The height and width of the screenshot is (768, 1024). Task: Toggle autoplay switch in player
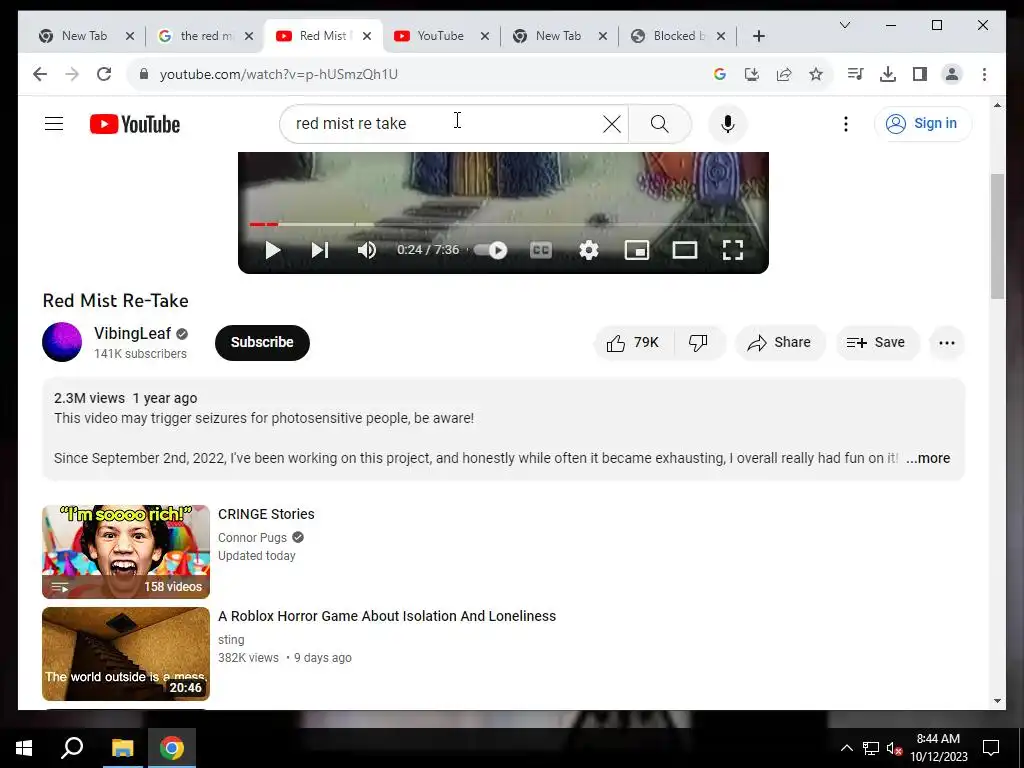click(491, 250)
